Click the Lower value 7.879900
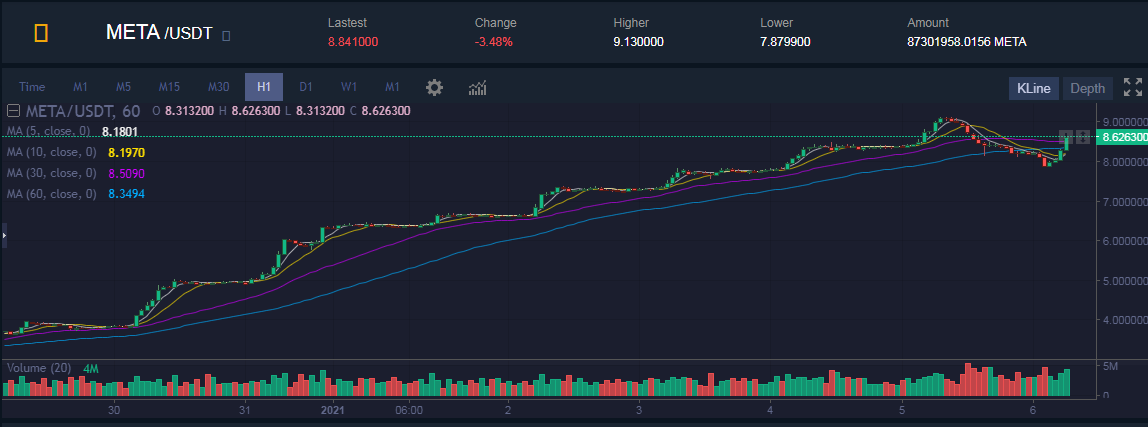The width and height of the screenshot is (1148, 427). (785, 42)
